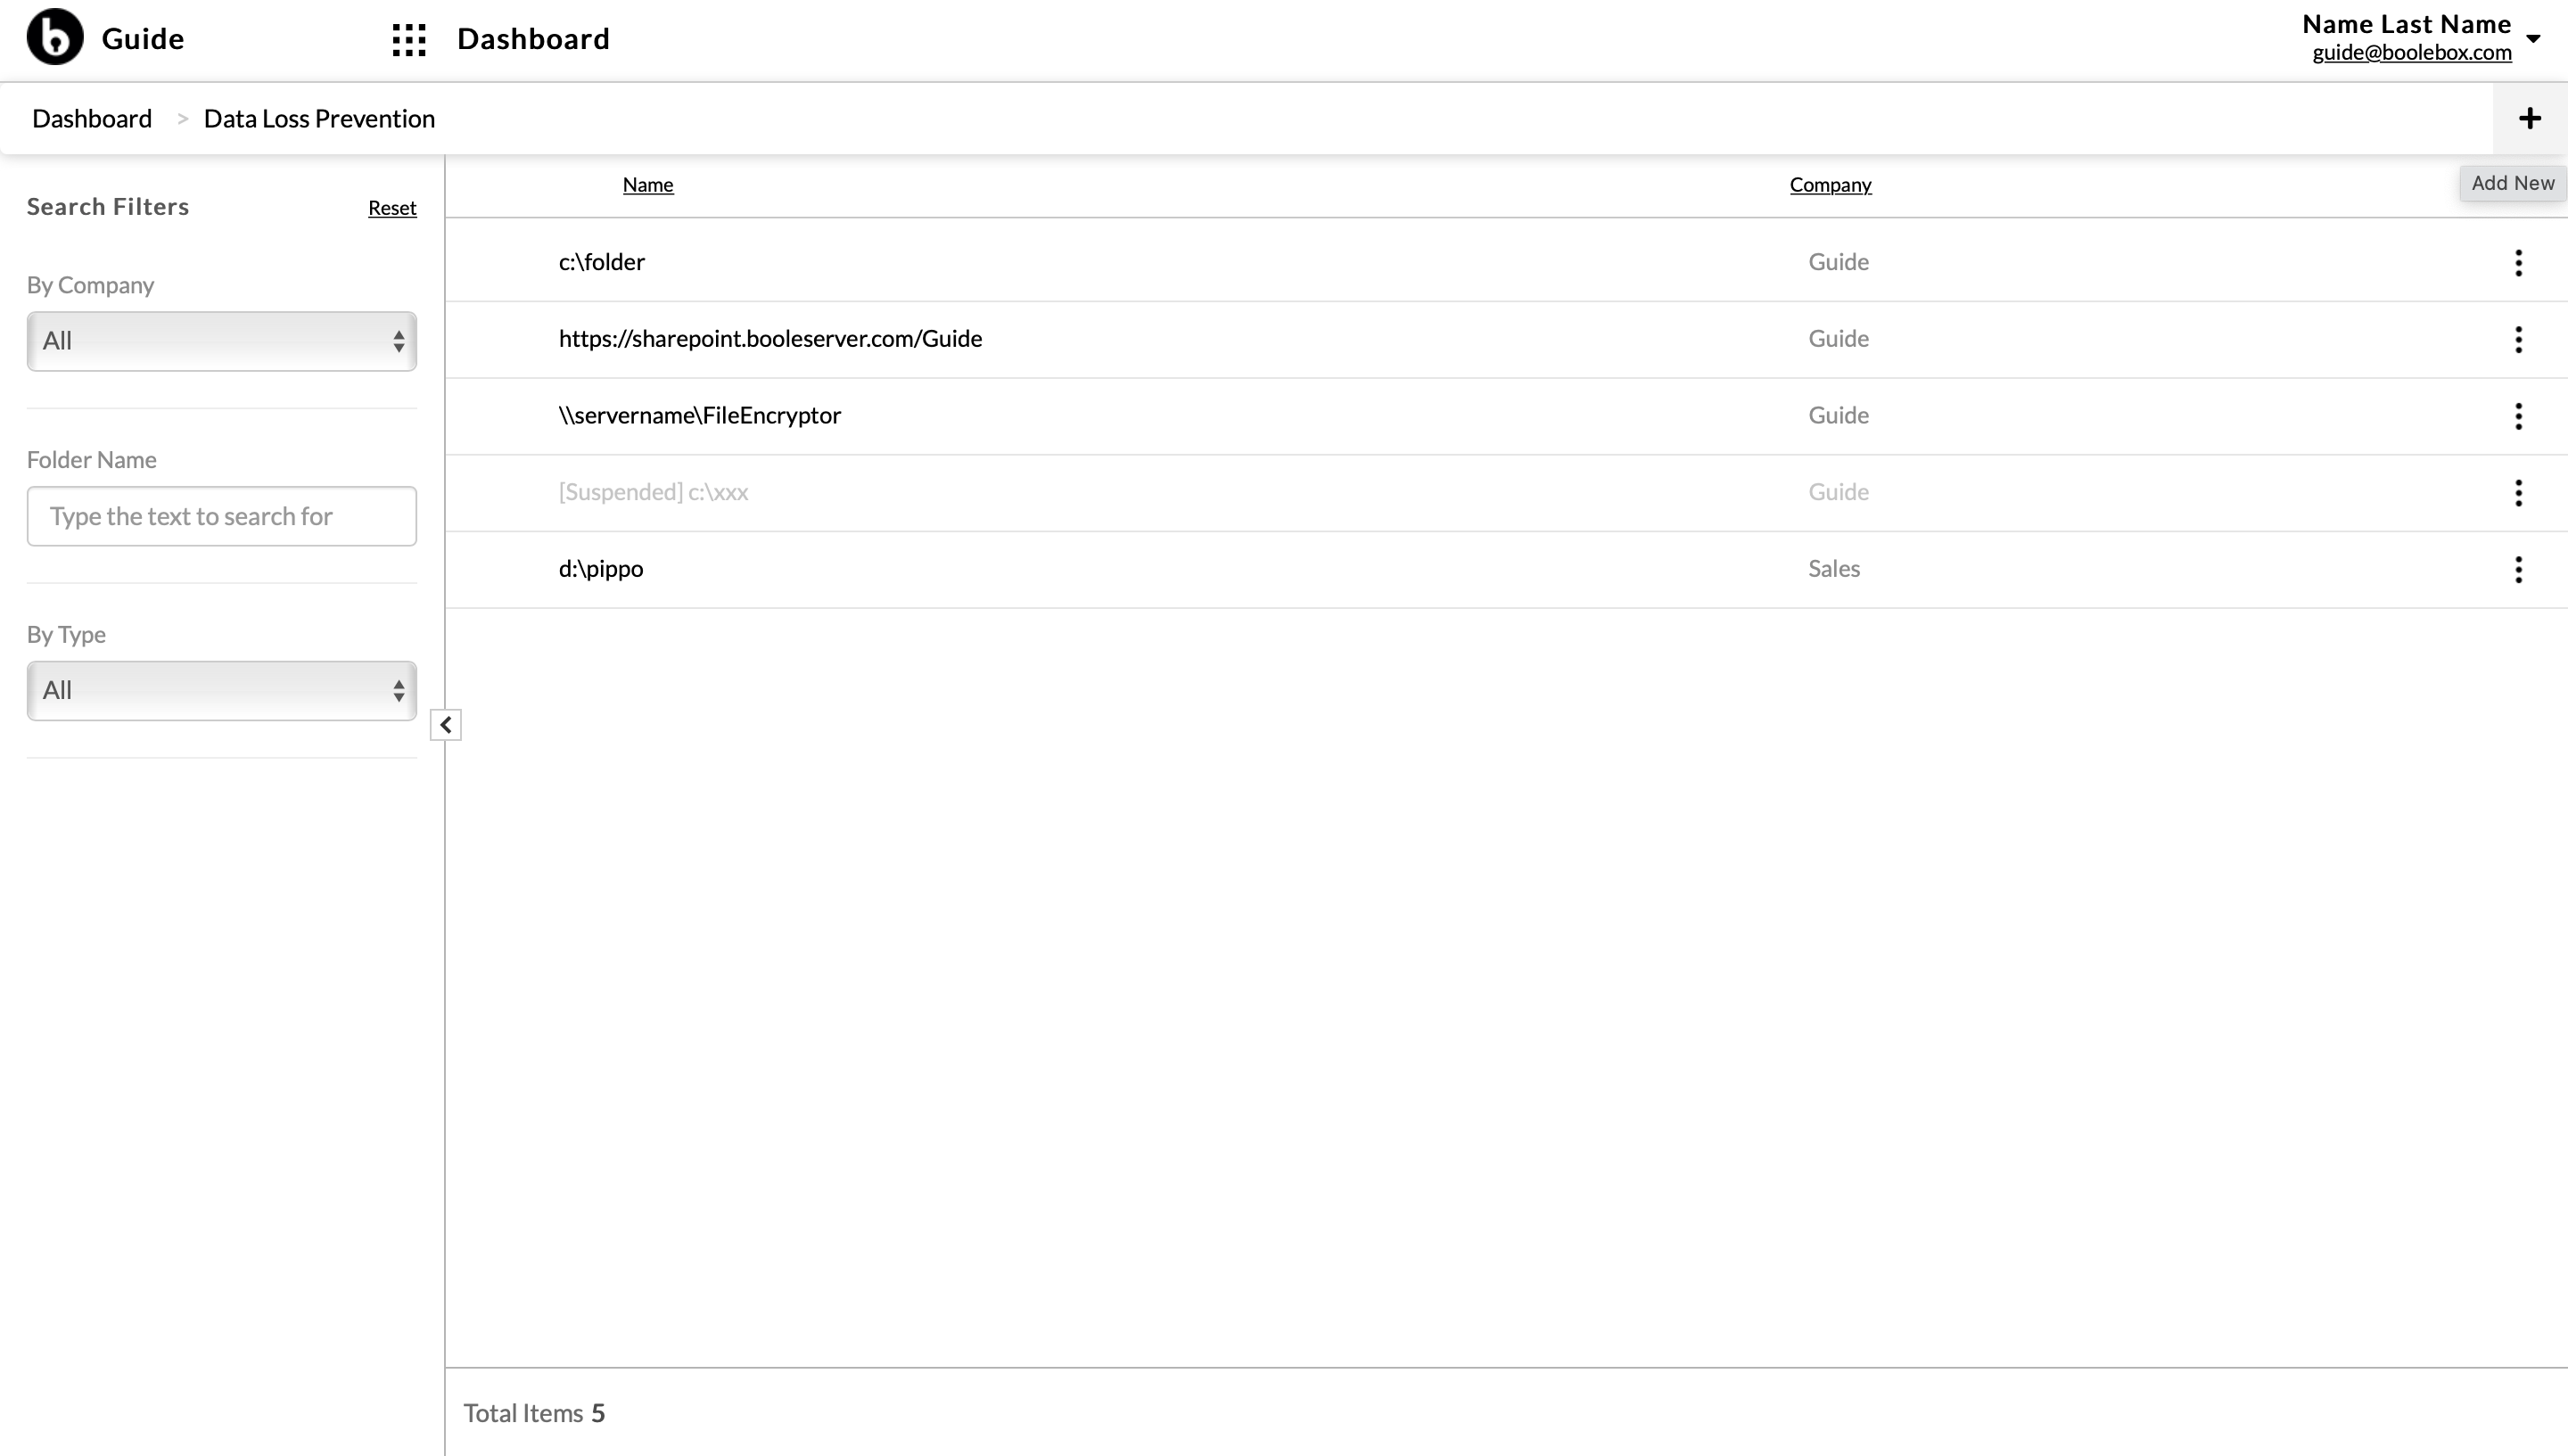Open the By Company dropdown
This screenshot has width=2568, height=1456.
[222, 341]
